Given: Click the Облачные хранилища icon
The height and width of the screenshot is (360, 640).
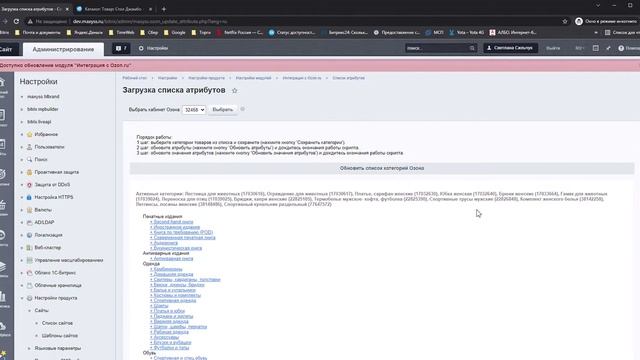Looking at the screenshot, I should [29, 285].
